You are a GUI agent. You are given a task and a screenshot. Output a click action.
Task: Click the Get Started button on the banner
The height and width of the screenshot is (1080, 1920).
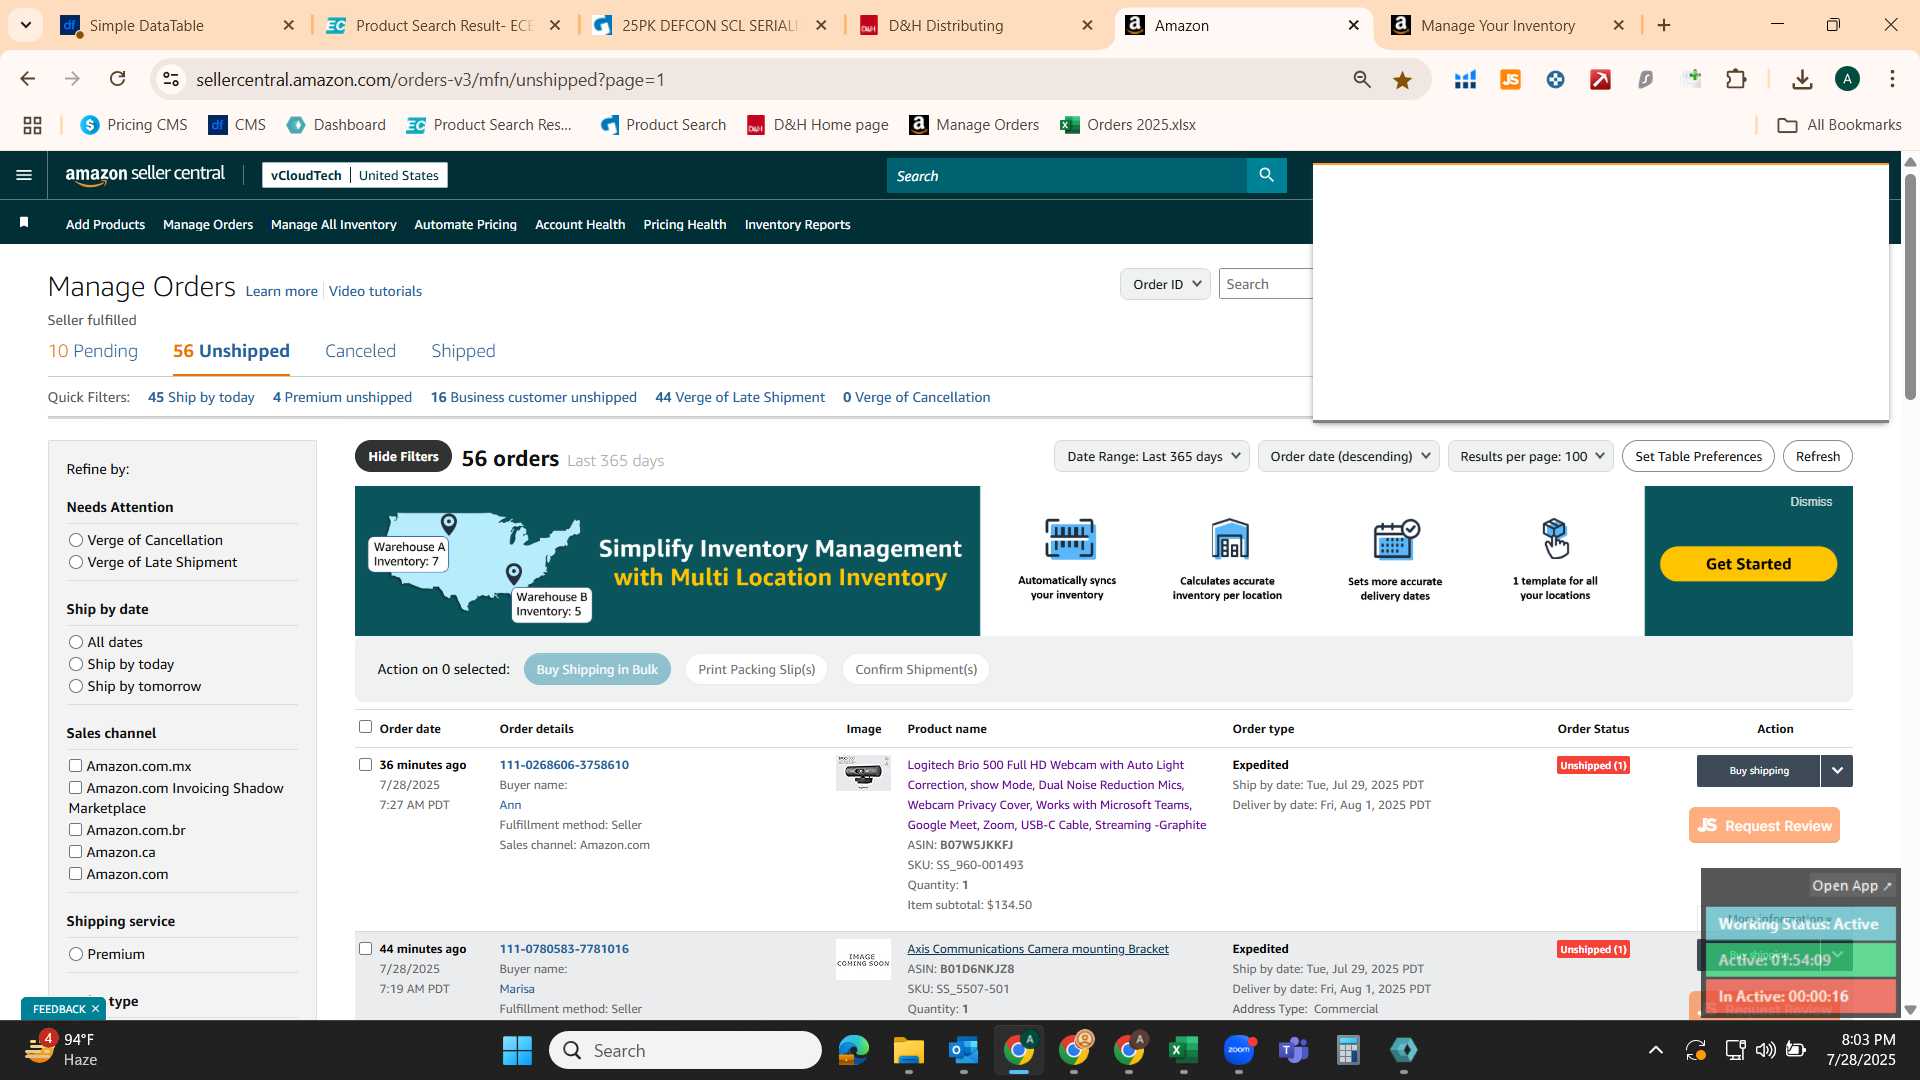click(1748, 564)
